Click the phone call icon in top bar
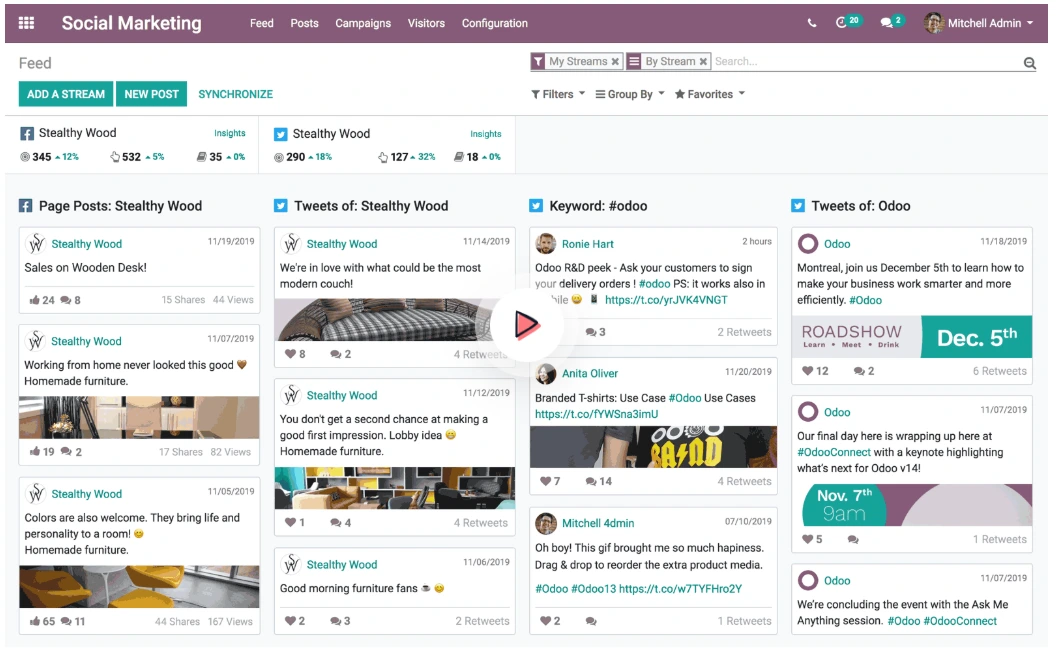1056x656 pixels. [812, 23]
